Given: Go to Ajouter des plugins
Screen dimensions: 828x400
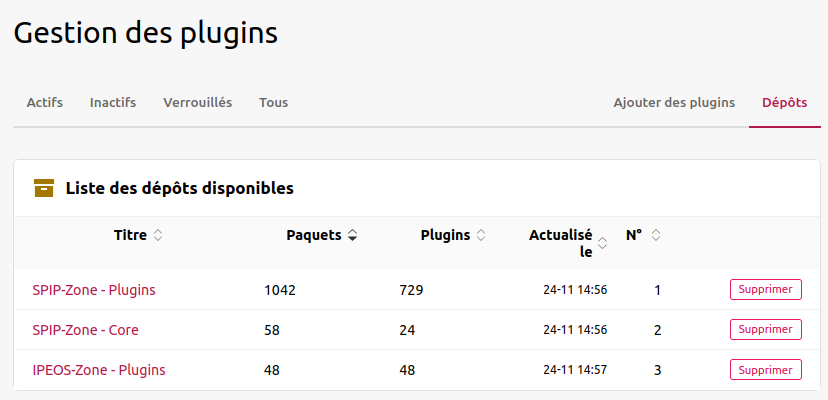Looking at the screenshot, I should 674,102.
